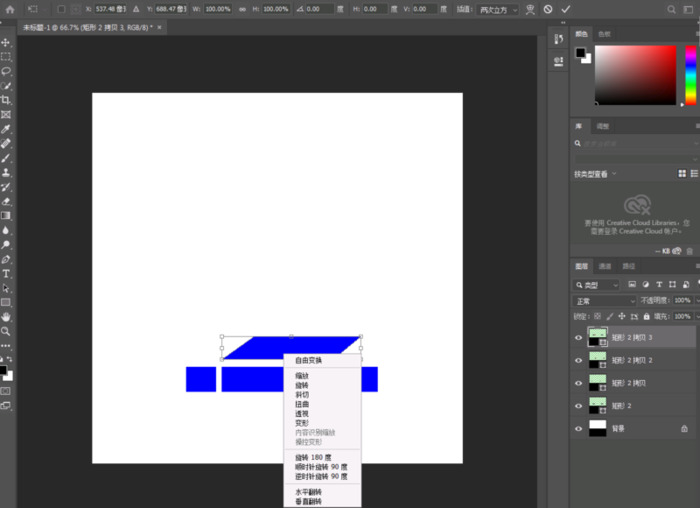Open the 正常 blend mode dropdown
Viewport: 700px width, 508px height.
(604, 300)
